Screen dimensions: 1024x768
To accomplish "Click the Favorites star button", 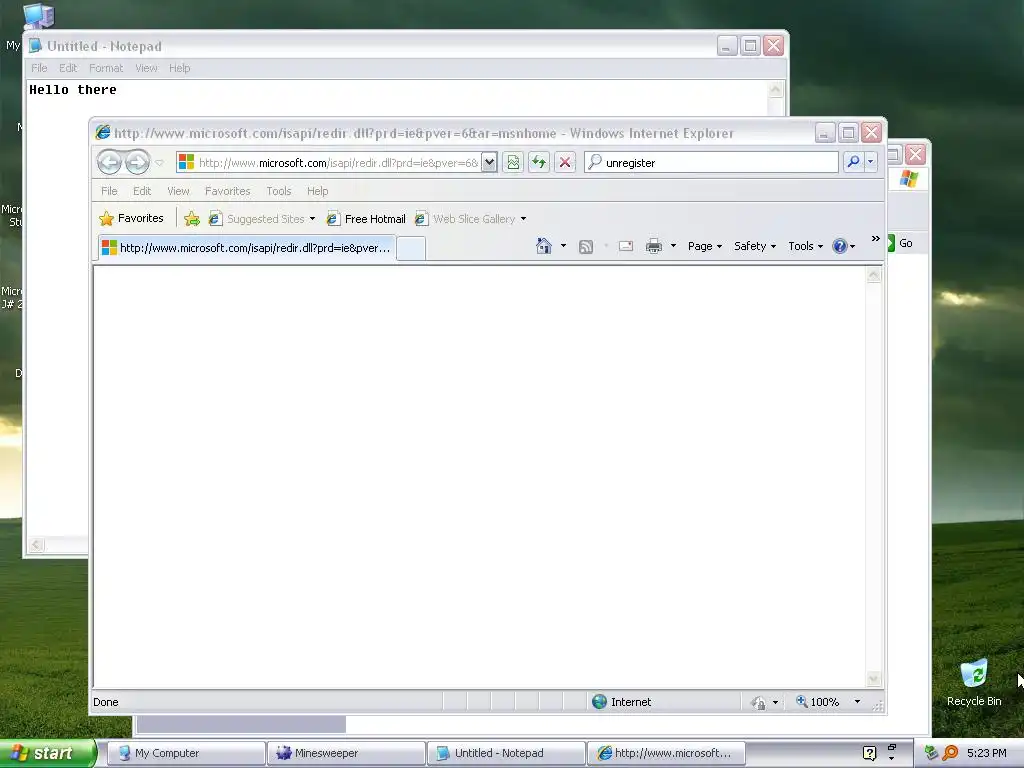I will [131, 218].
